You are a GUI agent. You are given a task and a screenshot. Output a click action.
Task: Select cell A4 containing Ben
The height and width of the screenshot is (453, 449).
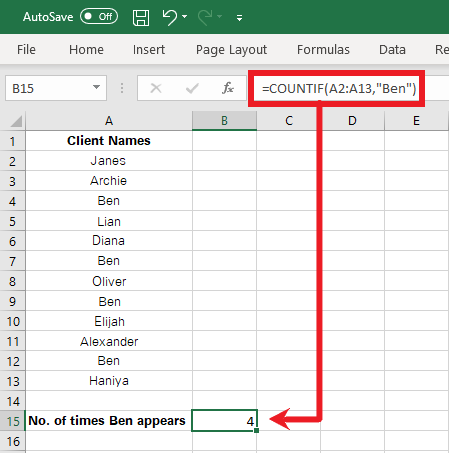click(109, 201)
